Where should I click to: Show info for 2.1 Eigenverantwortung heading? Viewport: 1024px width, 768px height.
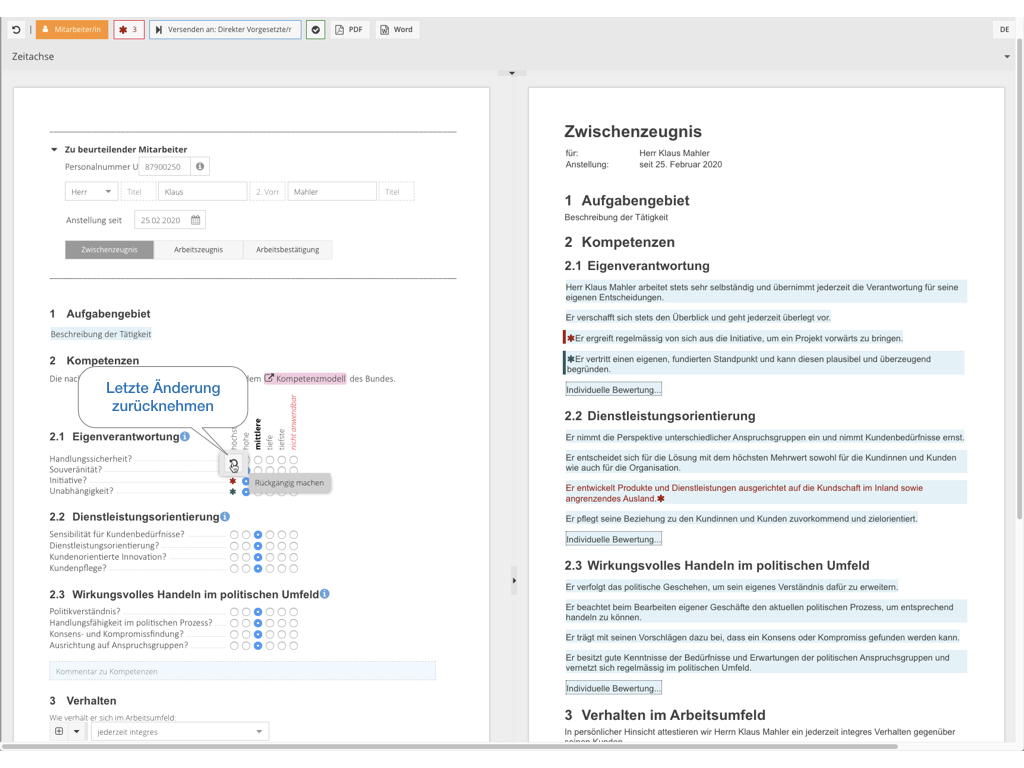tap(185, 436)
